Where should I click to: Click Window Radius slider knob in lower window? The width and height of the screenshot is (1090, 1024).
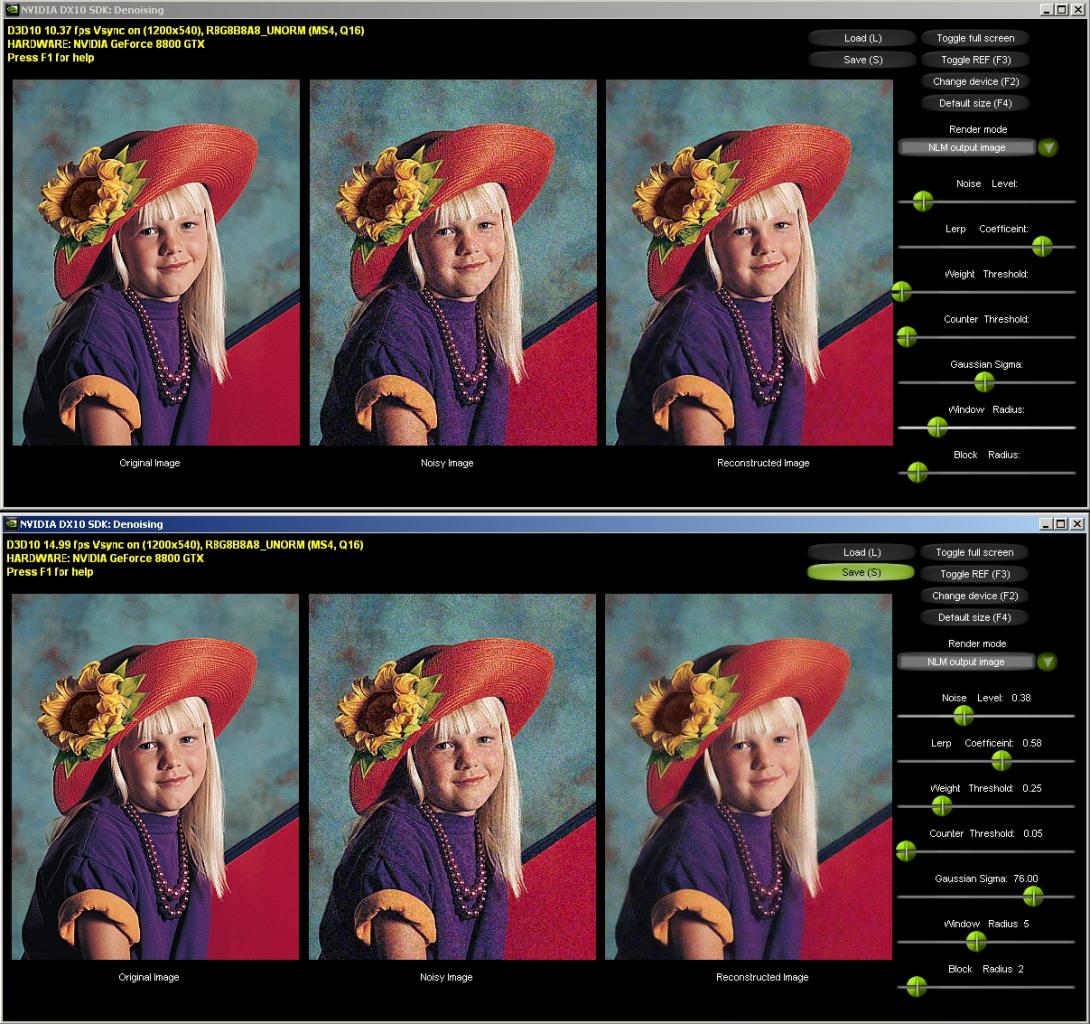[x=976, y=942]
